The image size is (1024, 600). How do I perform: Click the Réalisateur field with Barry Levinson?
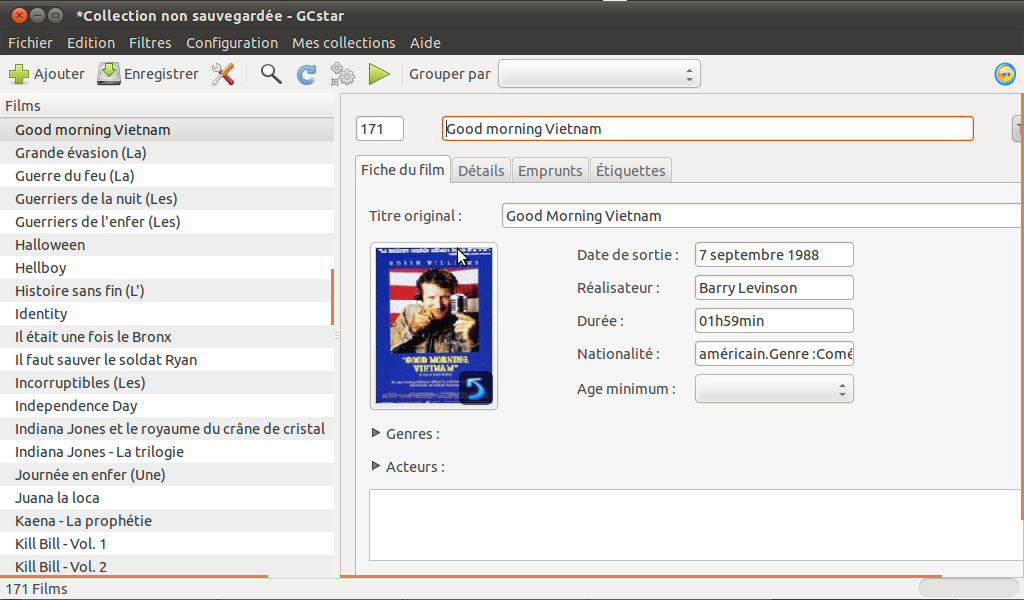[774, 288]
